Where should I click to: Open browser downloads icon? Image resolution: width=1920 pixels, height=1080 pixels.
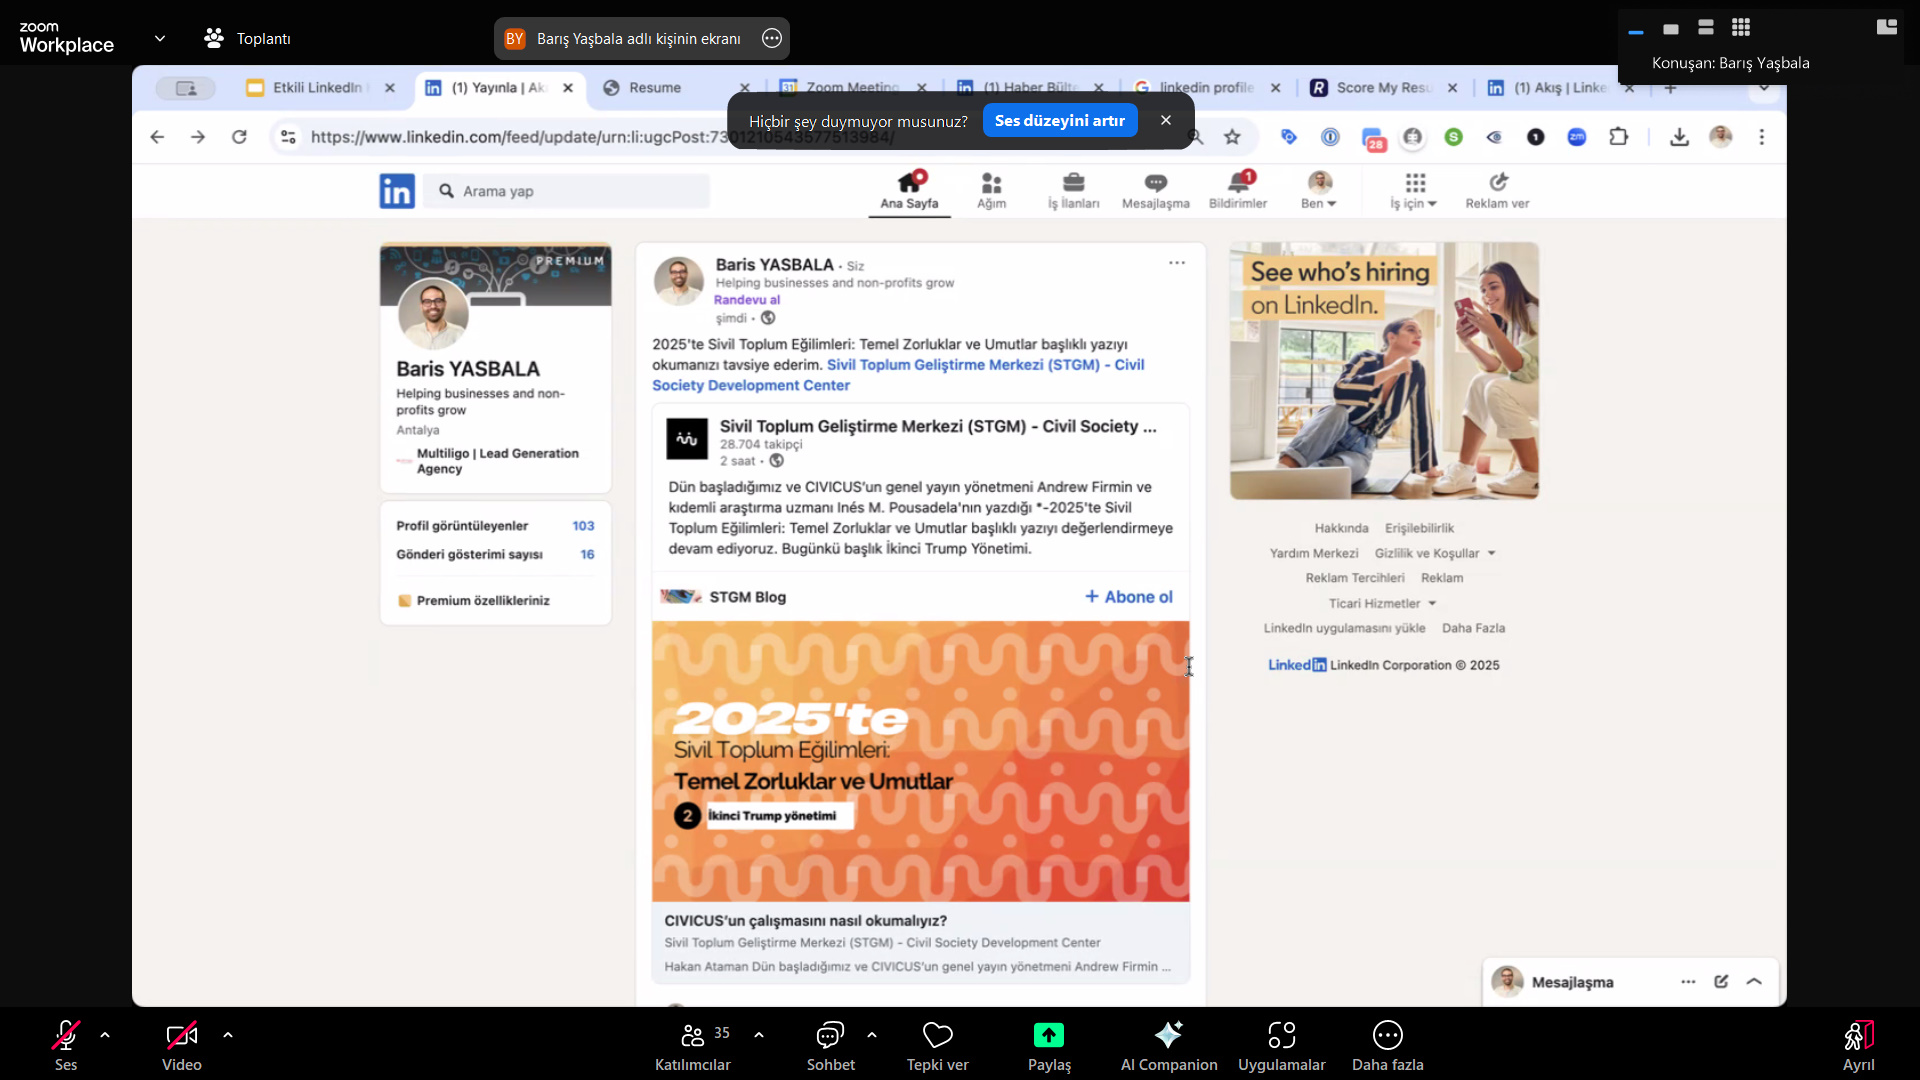1680,137
